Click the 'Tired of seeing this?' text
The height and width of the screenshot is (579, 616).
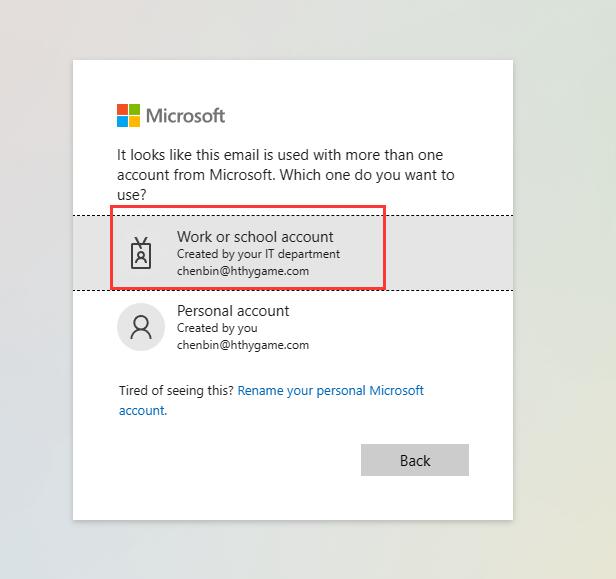pos(176,390)
